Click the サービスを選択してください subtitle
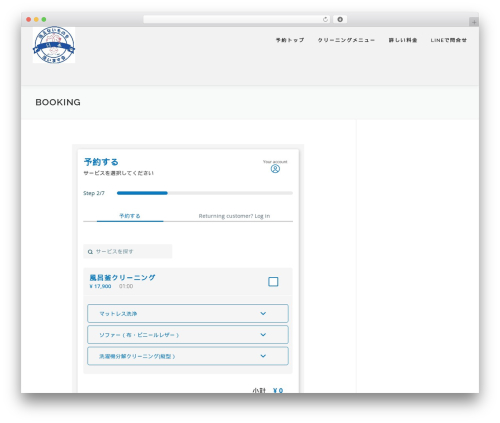This screenshot has width=500, height=423. click(x=118, y=173)
